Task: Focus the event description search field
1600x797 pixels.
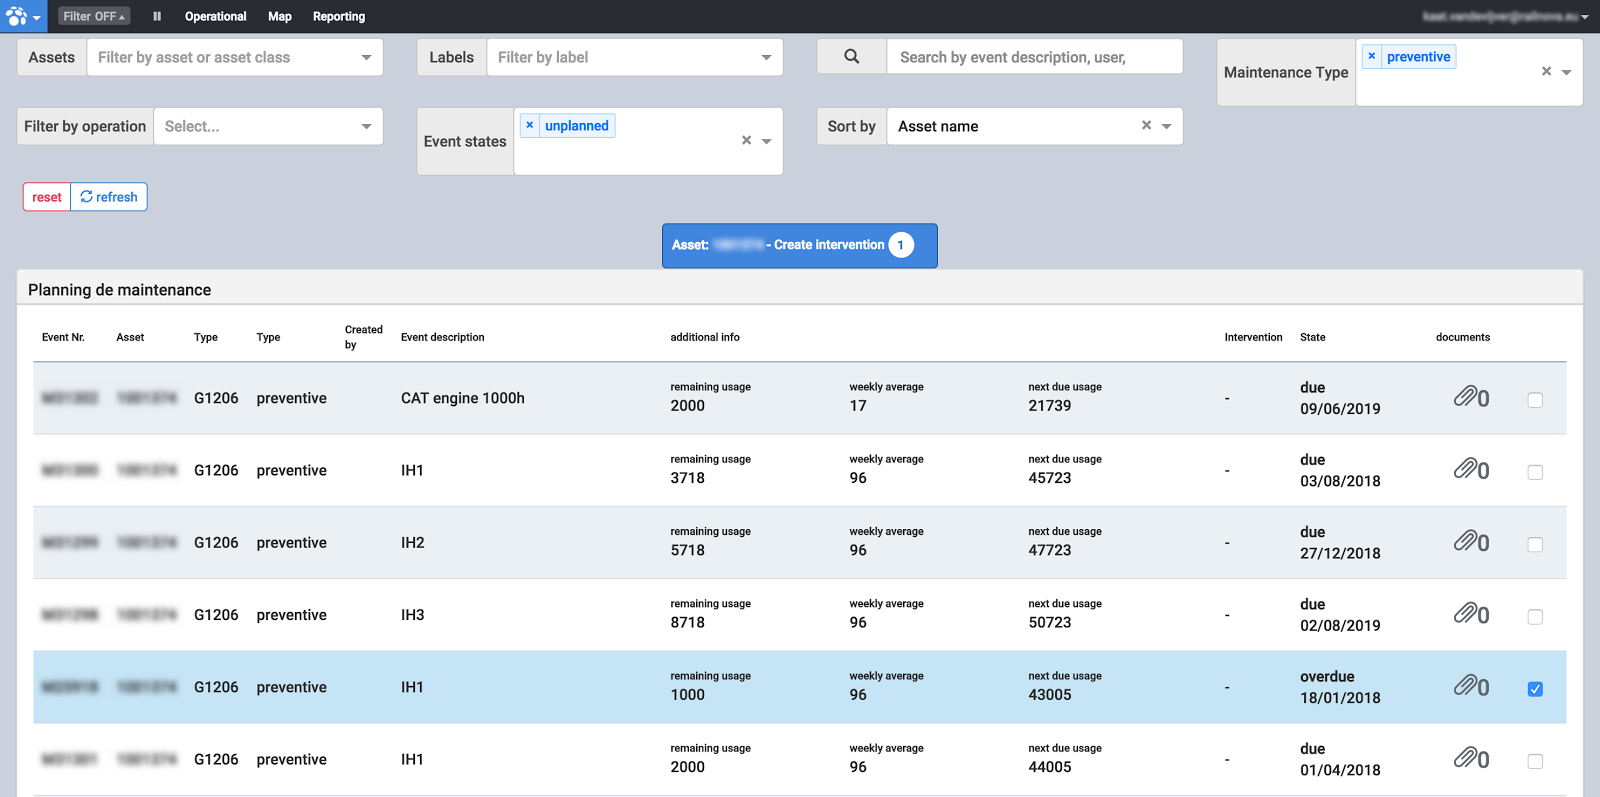Action: point(1034,57)
